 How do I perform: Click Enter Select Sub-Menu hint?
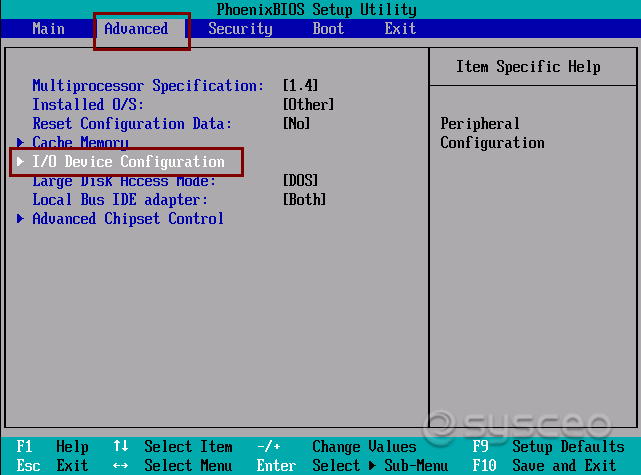click(352, 466)
